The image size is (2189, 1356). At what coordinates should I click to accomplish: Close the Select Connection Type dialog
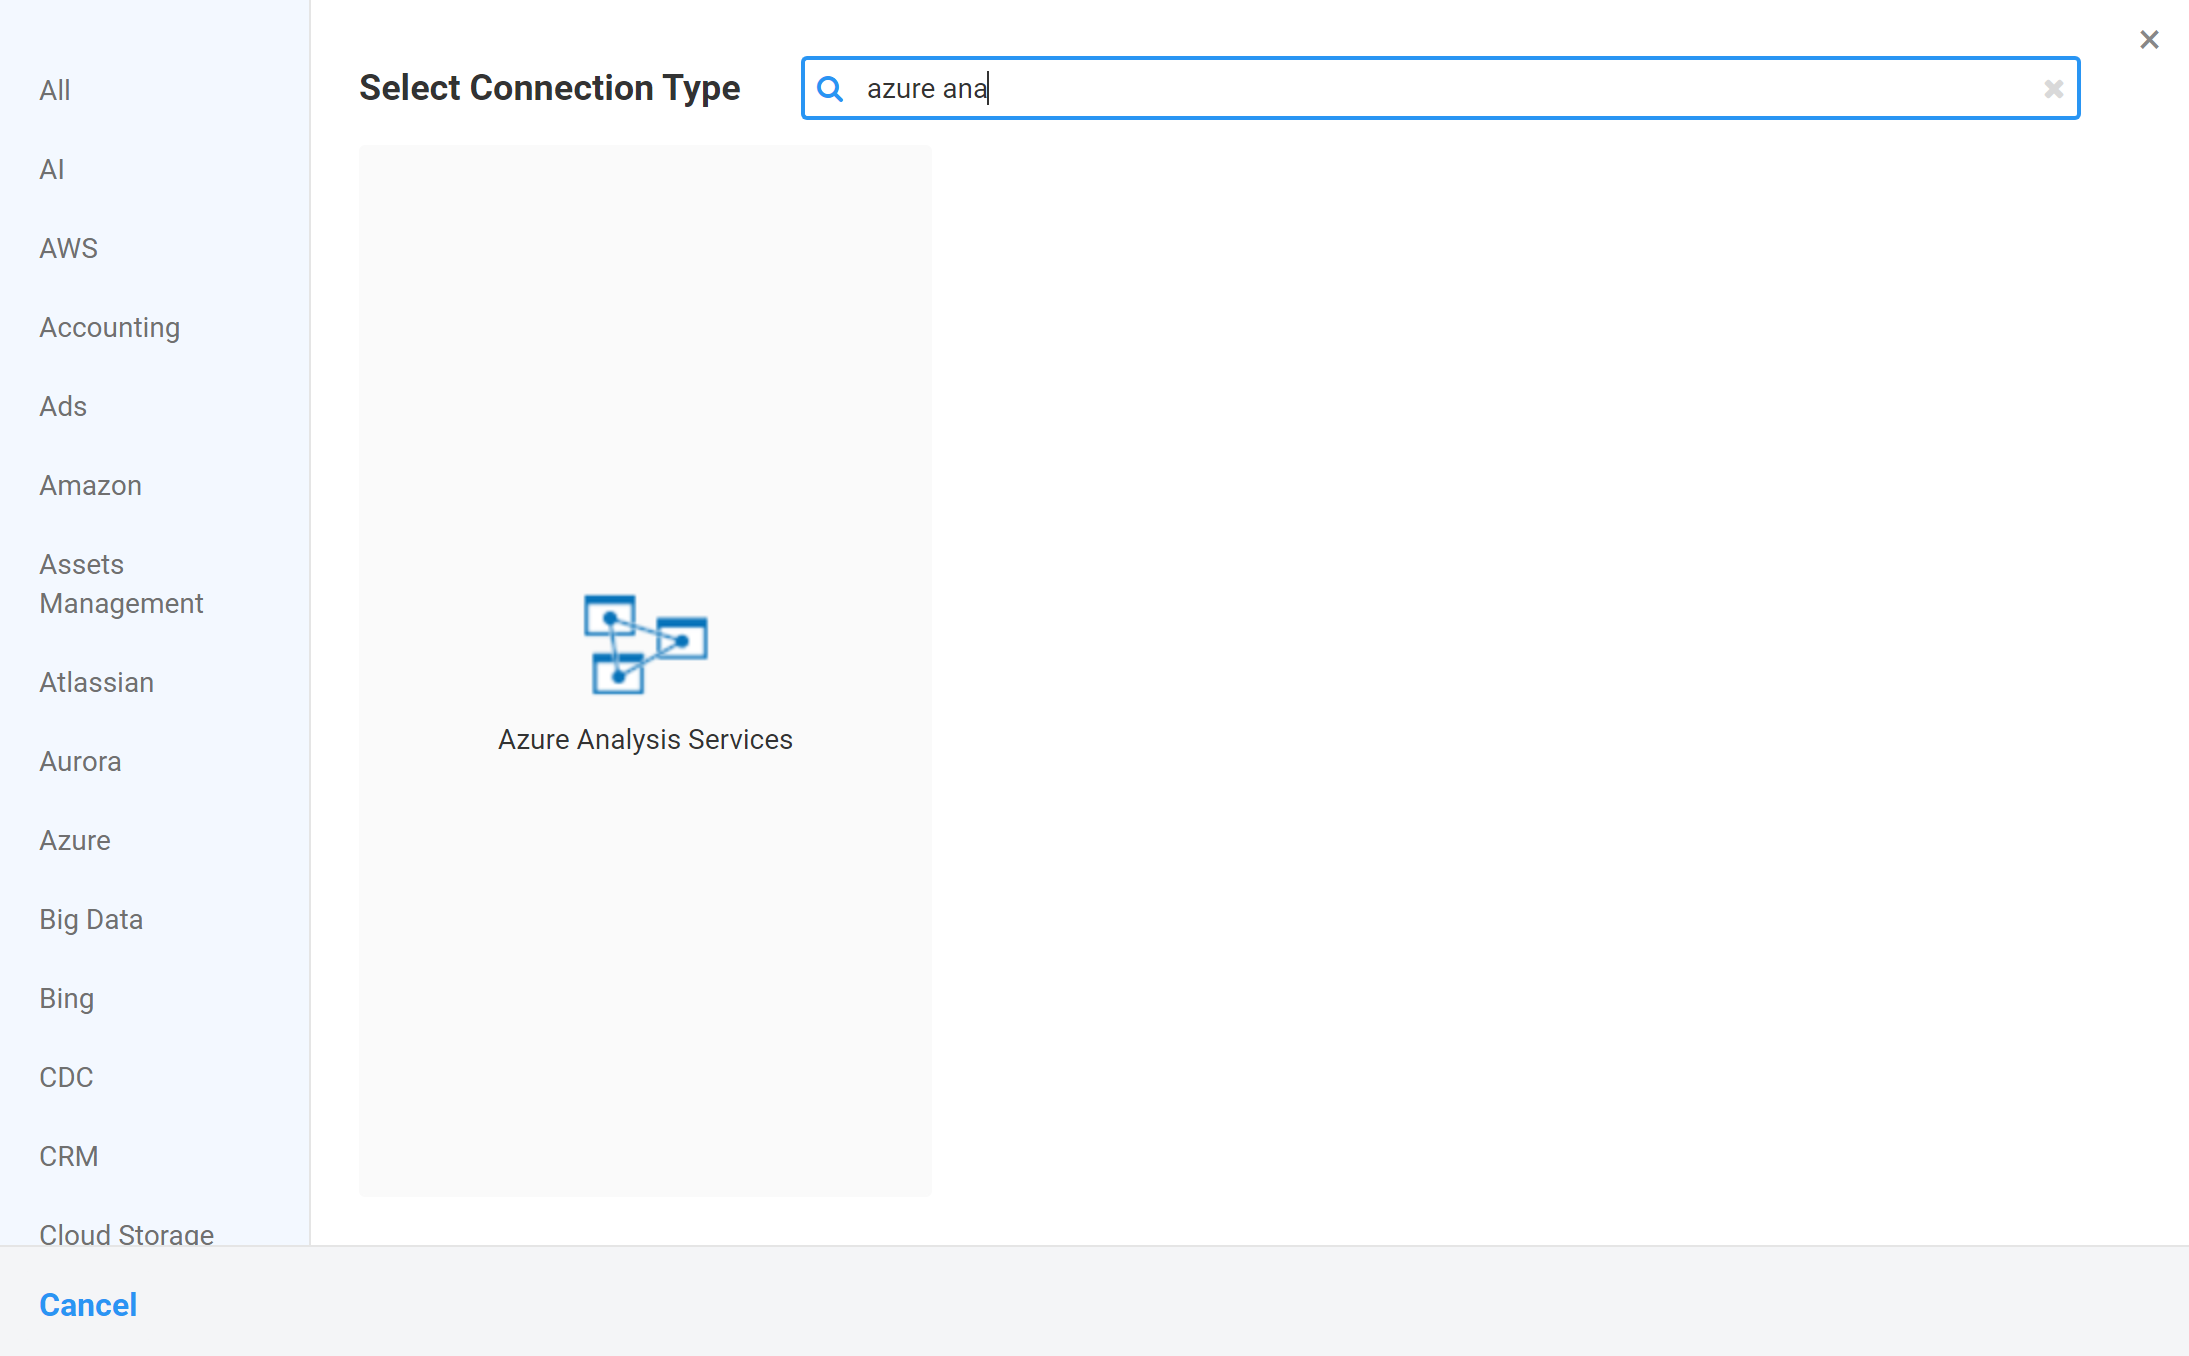coord(2149,40)
